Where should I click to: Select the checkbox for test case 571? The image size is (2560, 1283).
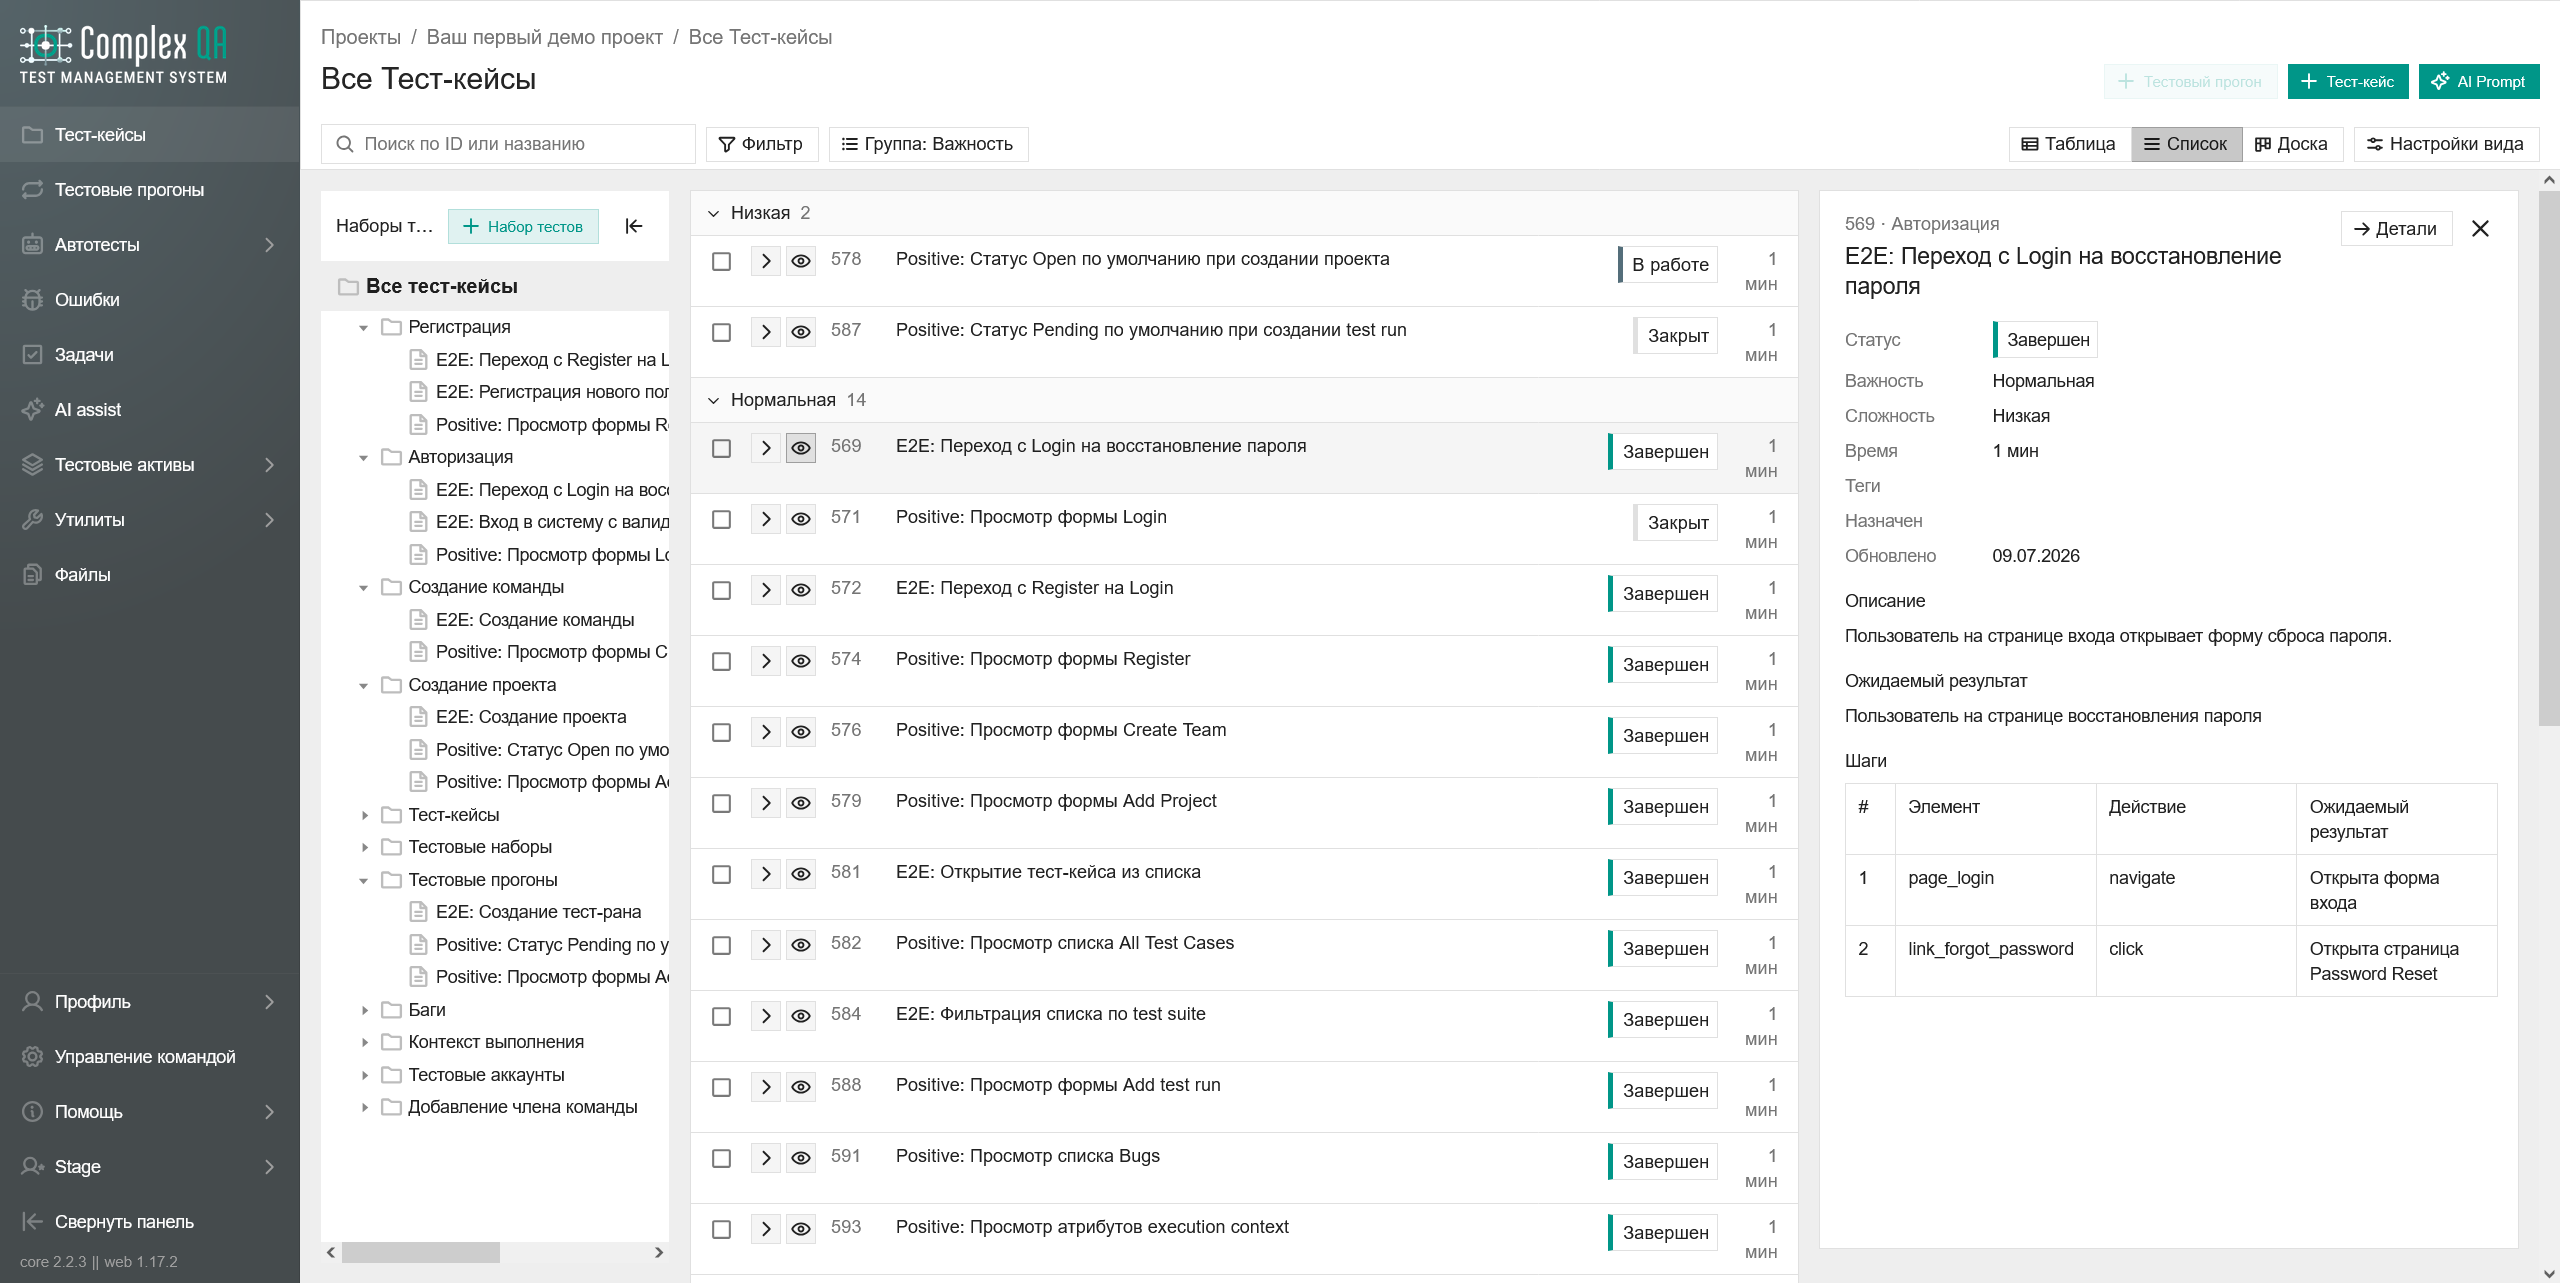point(721,519)
